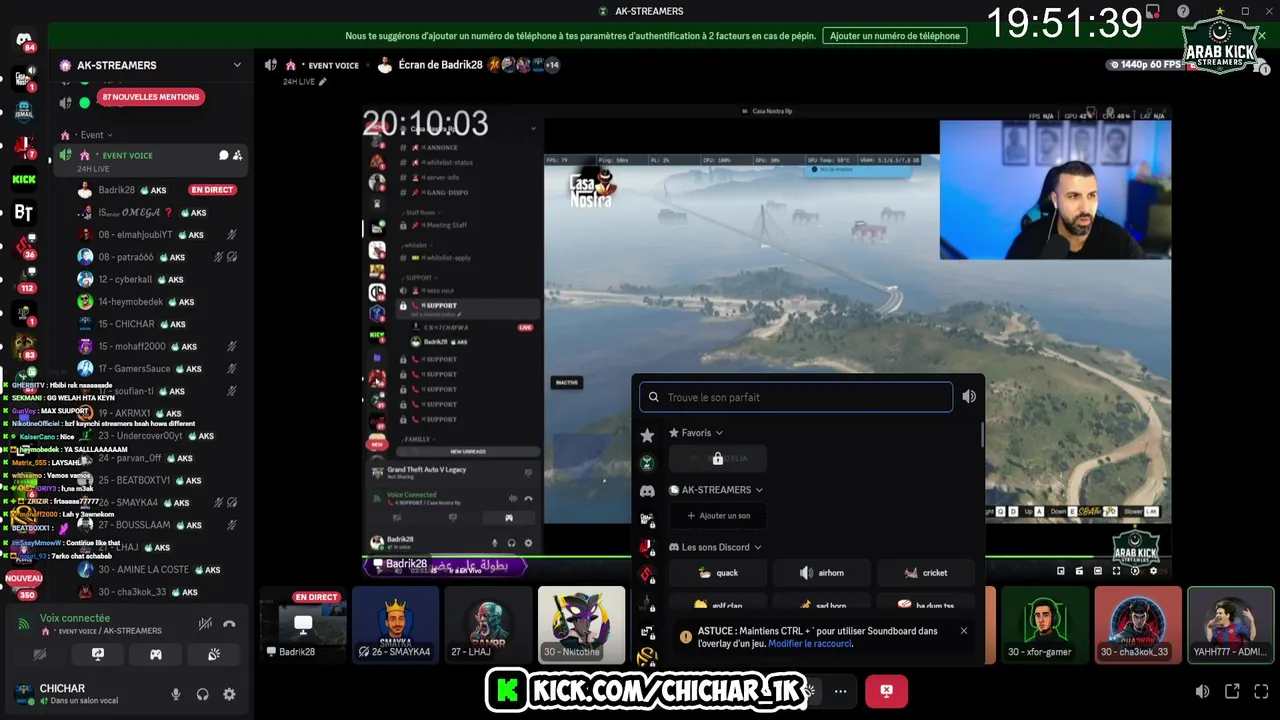The height and width of the screenshot is (720, 1280).
Task: Open text chat of EVENT VOICE channel
Action: [223, 155]
